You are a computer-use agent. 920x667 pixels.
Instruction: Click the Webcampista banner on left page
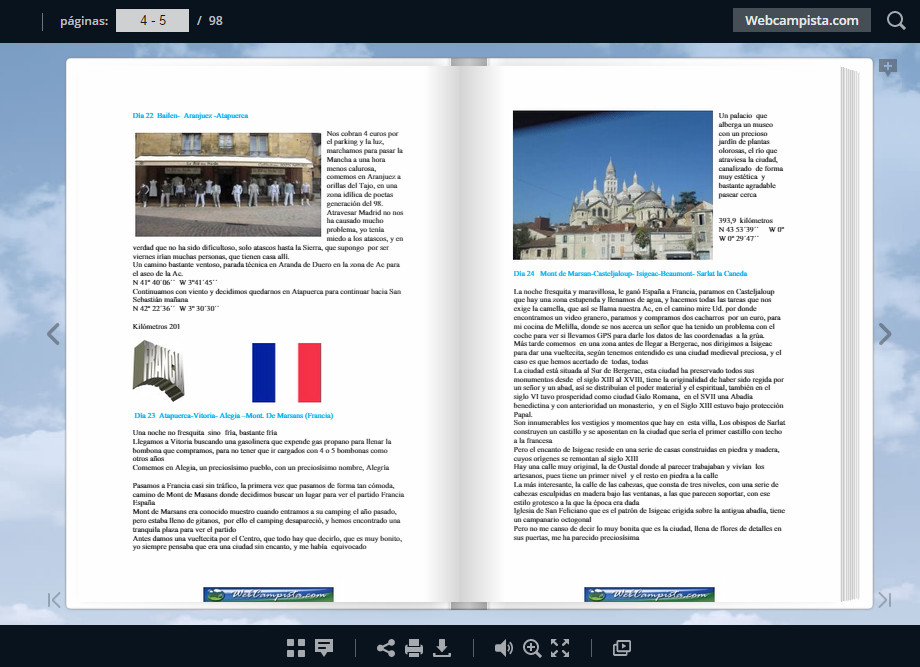click(x=268, y=594)
